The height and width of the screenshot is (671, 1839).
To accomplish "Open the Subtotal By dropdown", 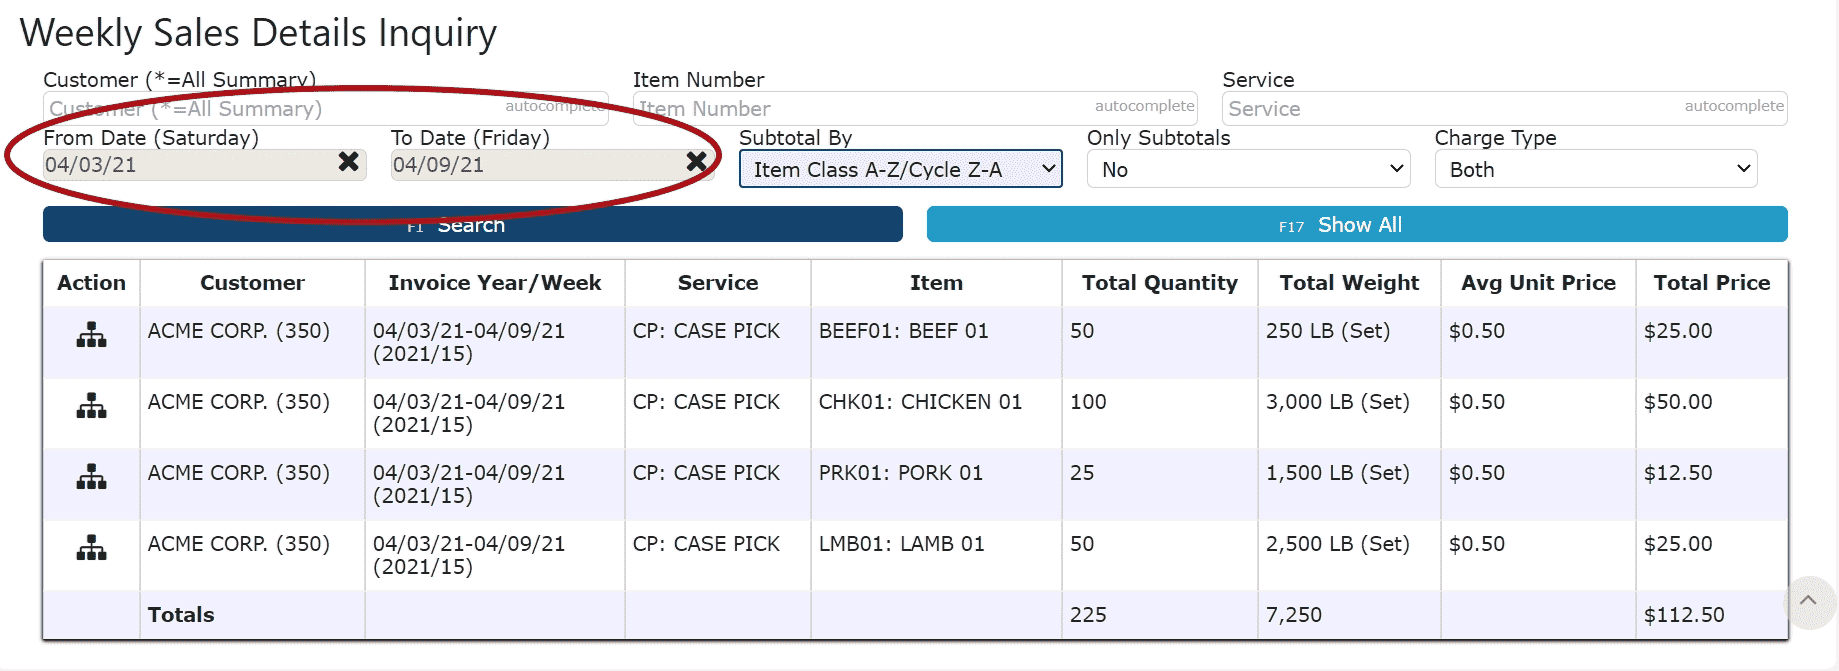I will 900,169.
